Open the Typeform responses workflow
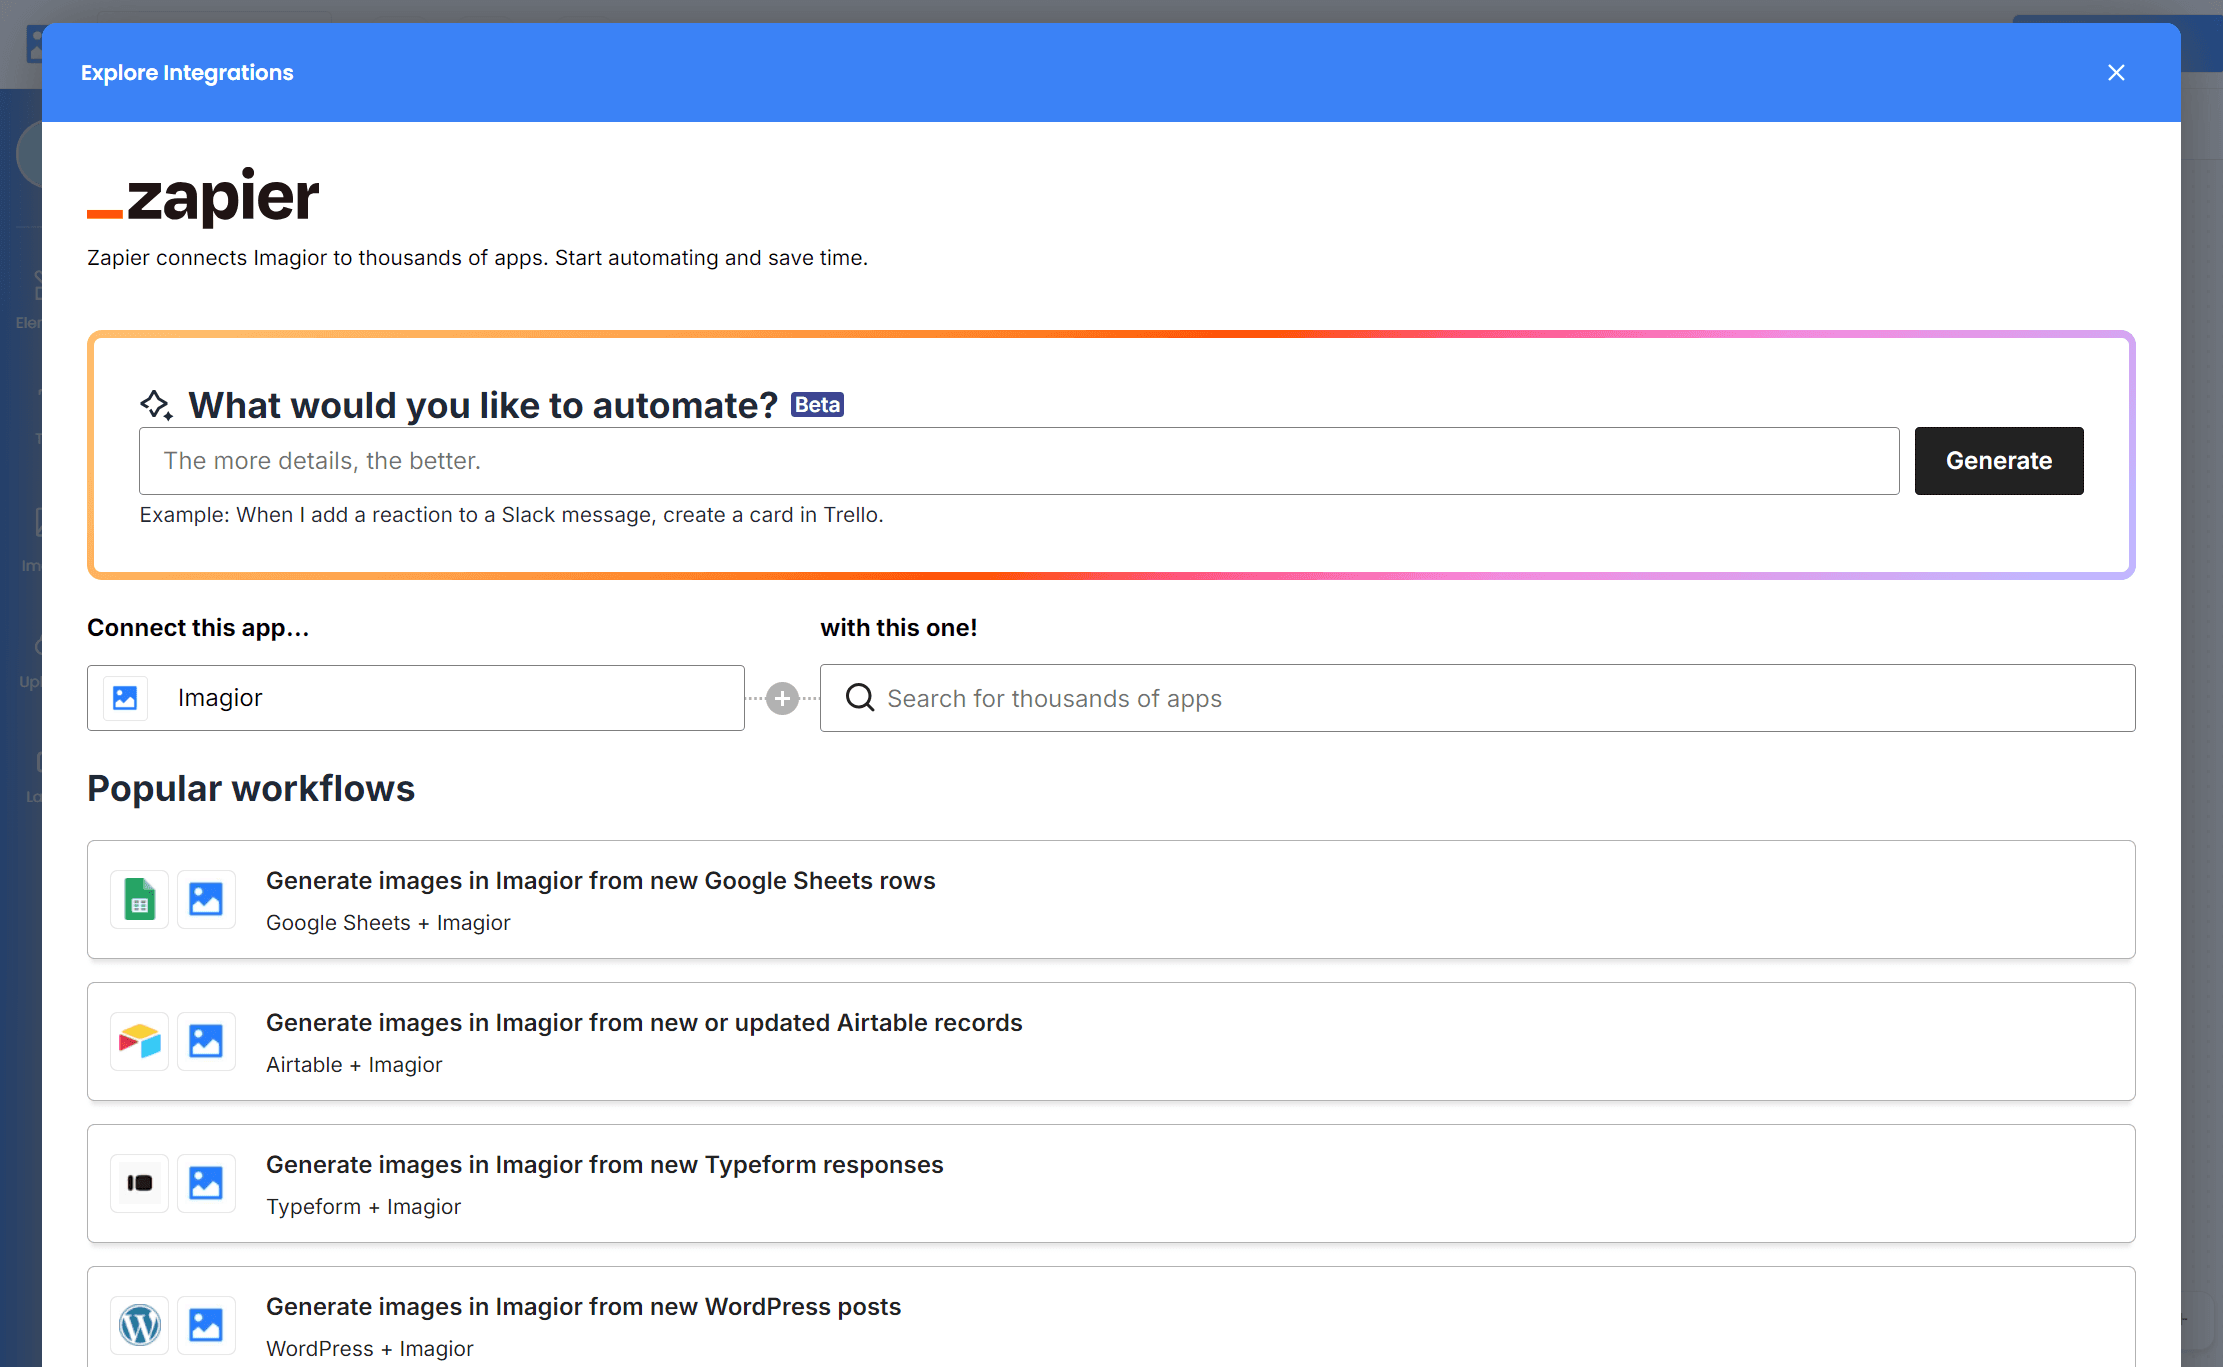This screenshot has width=2223, height=1367. pos(1111,1183)
